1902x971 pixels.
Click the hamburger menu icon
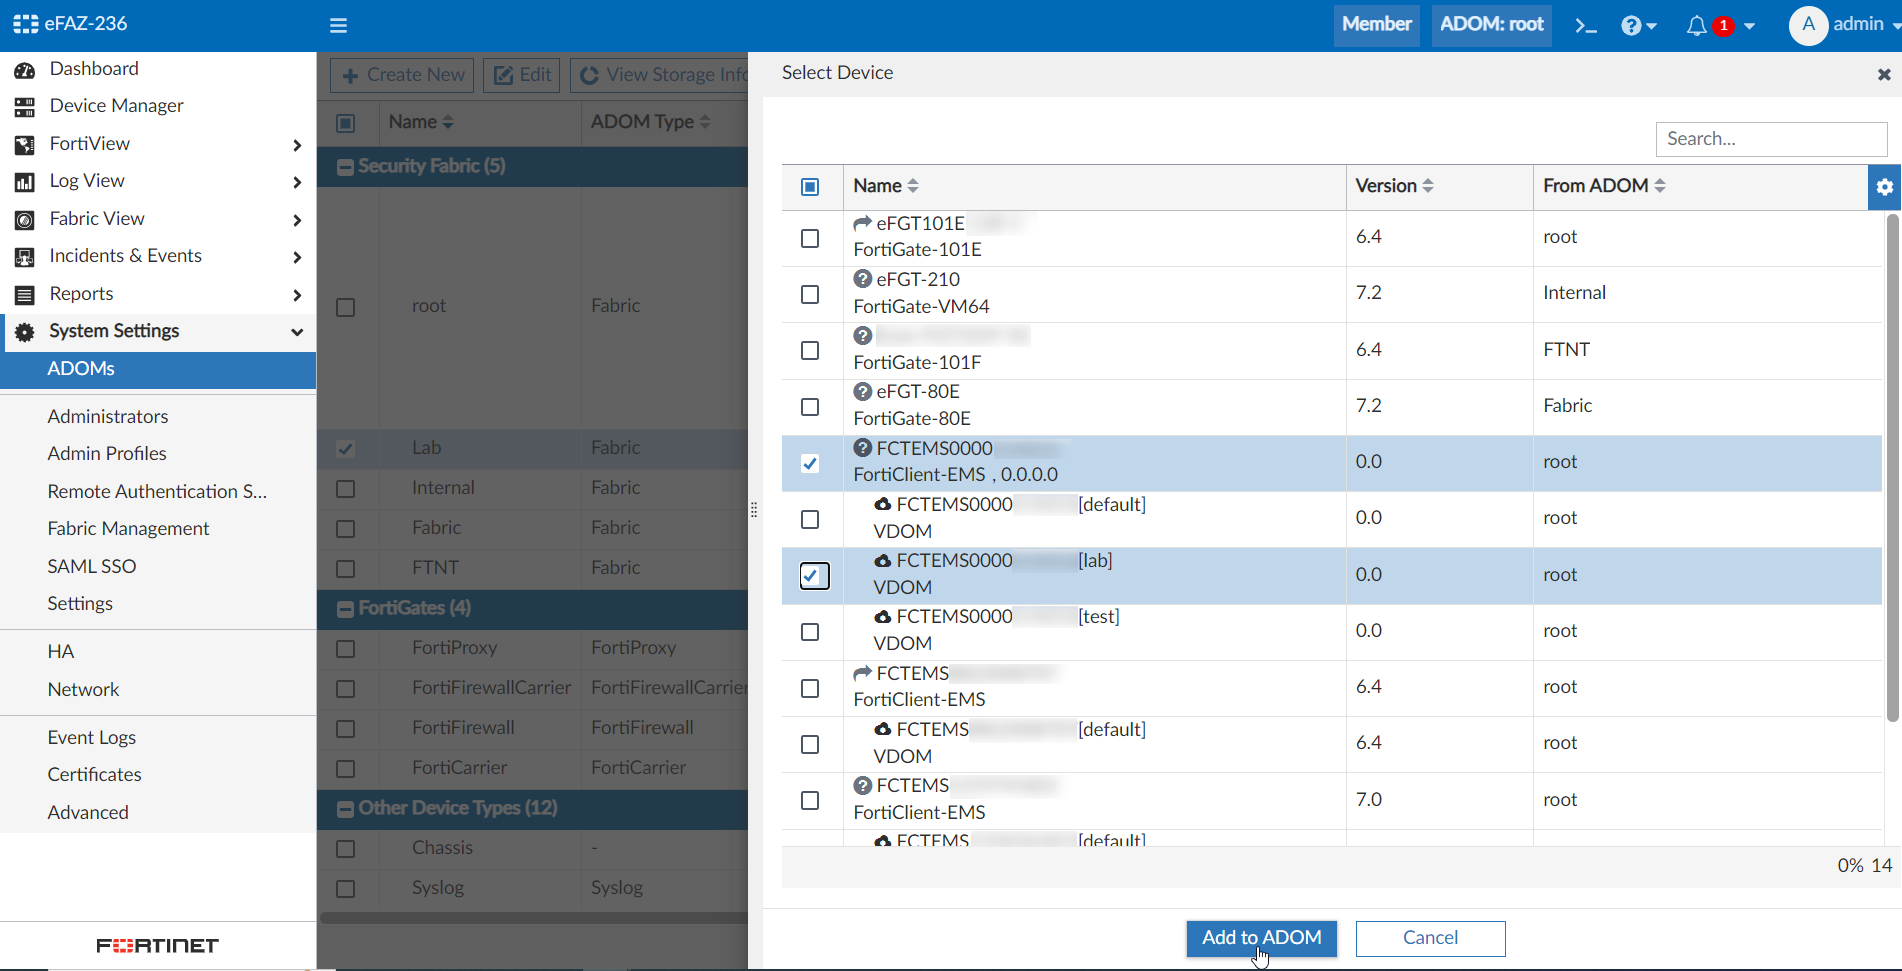[x=338, y=25]
